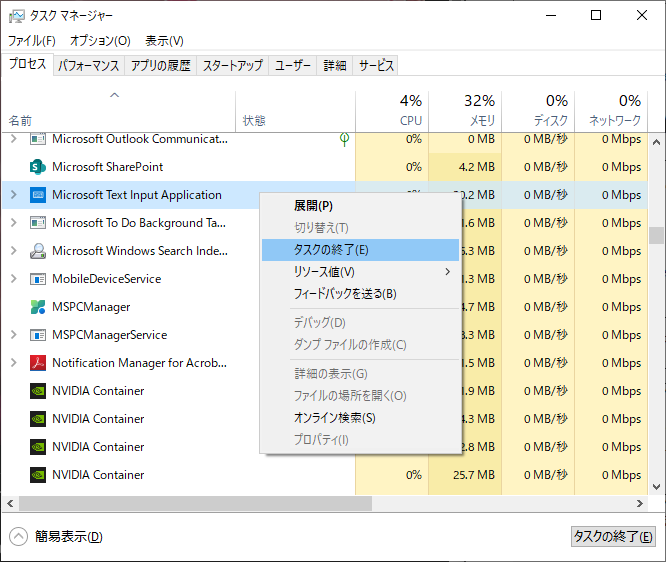
Task: Sort by the 名前 column header
Action: [x=119, y=111]
